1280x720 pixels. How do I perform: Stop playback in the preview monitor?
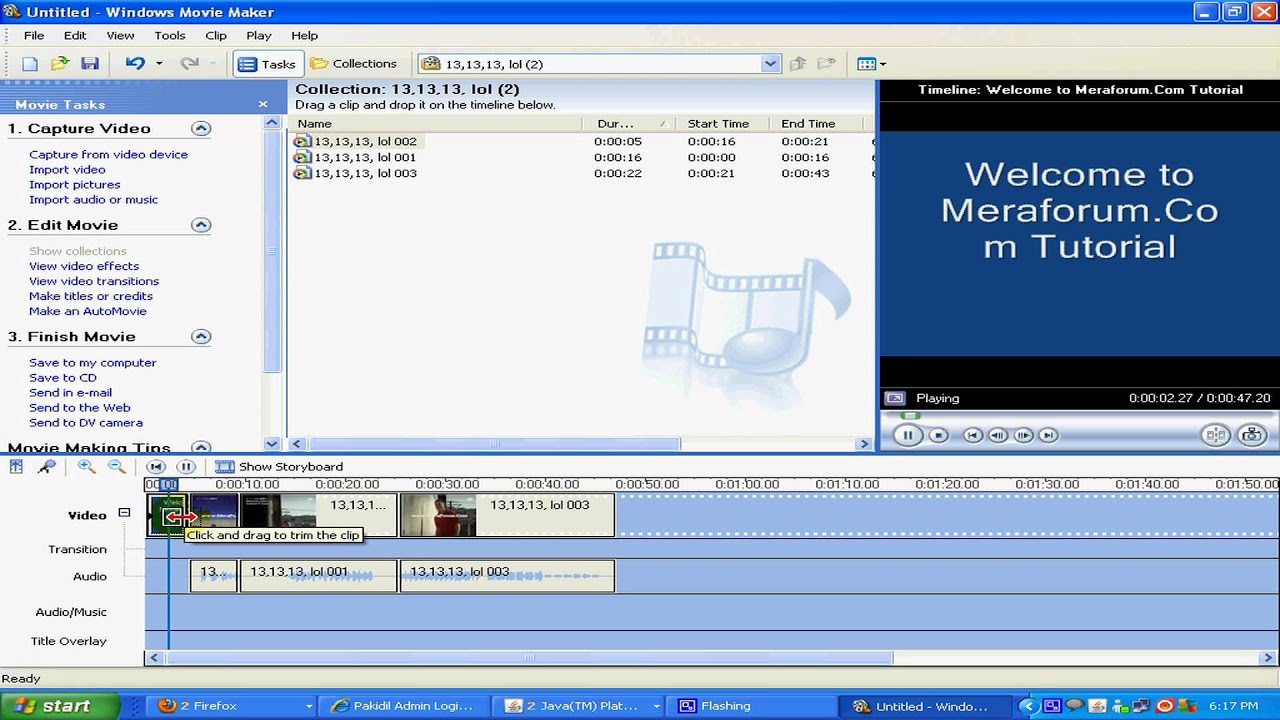[x=938, y=435]
